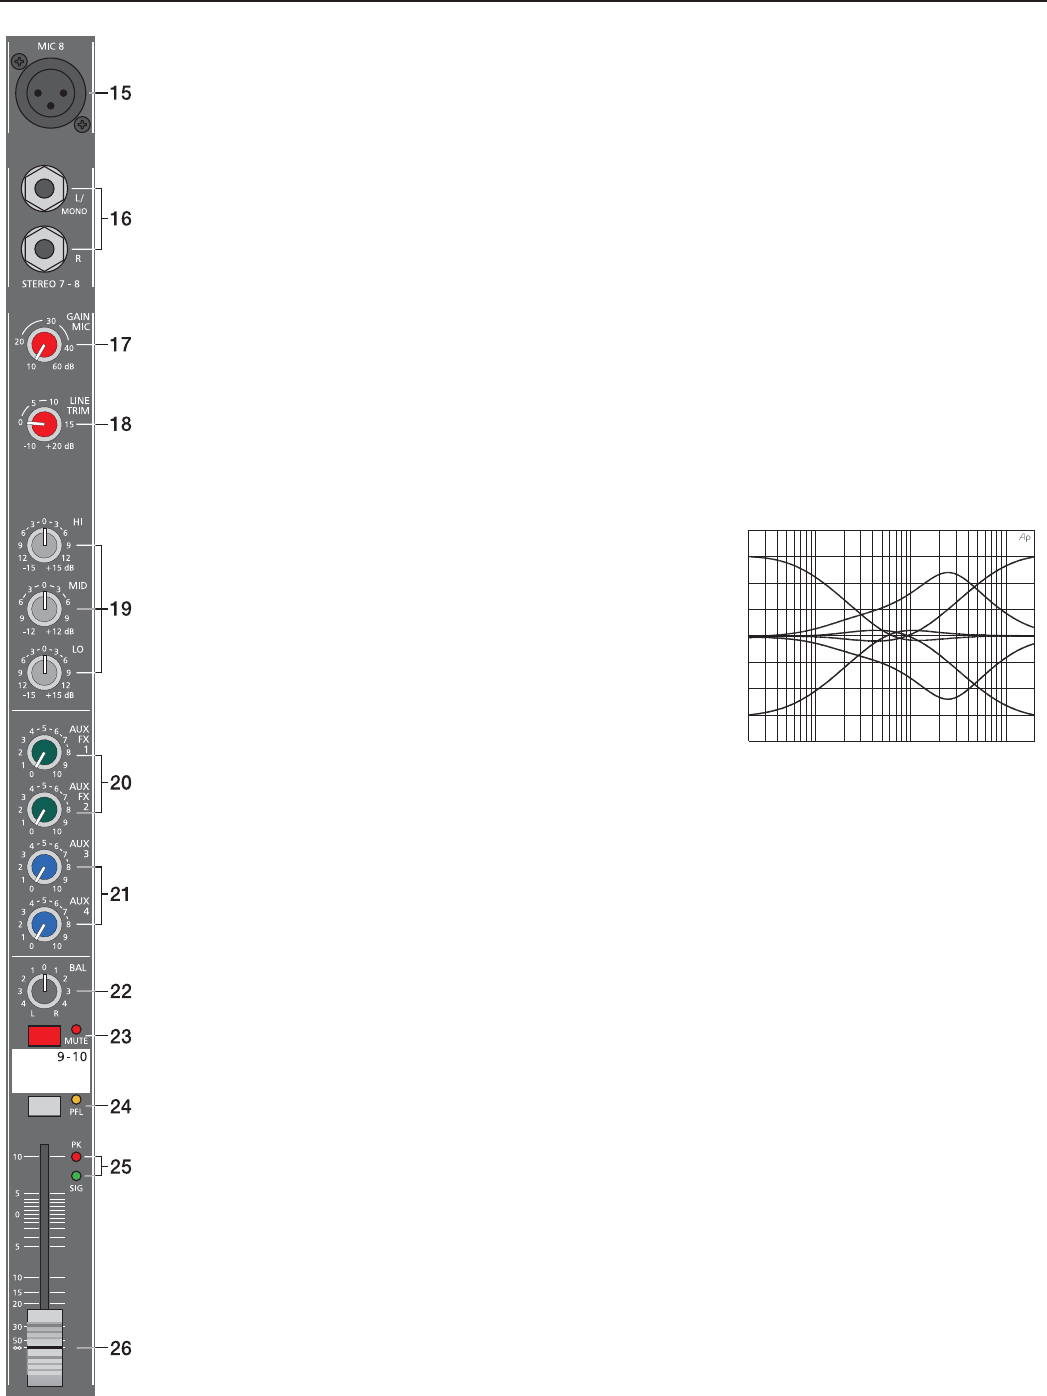Click the HI equalizer knob
1047x1396 pixels.
44,545
